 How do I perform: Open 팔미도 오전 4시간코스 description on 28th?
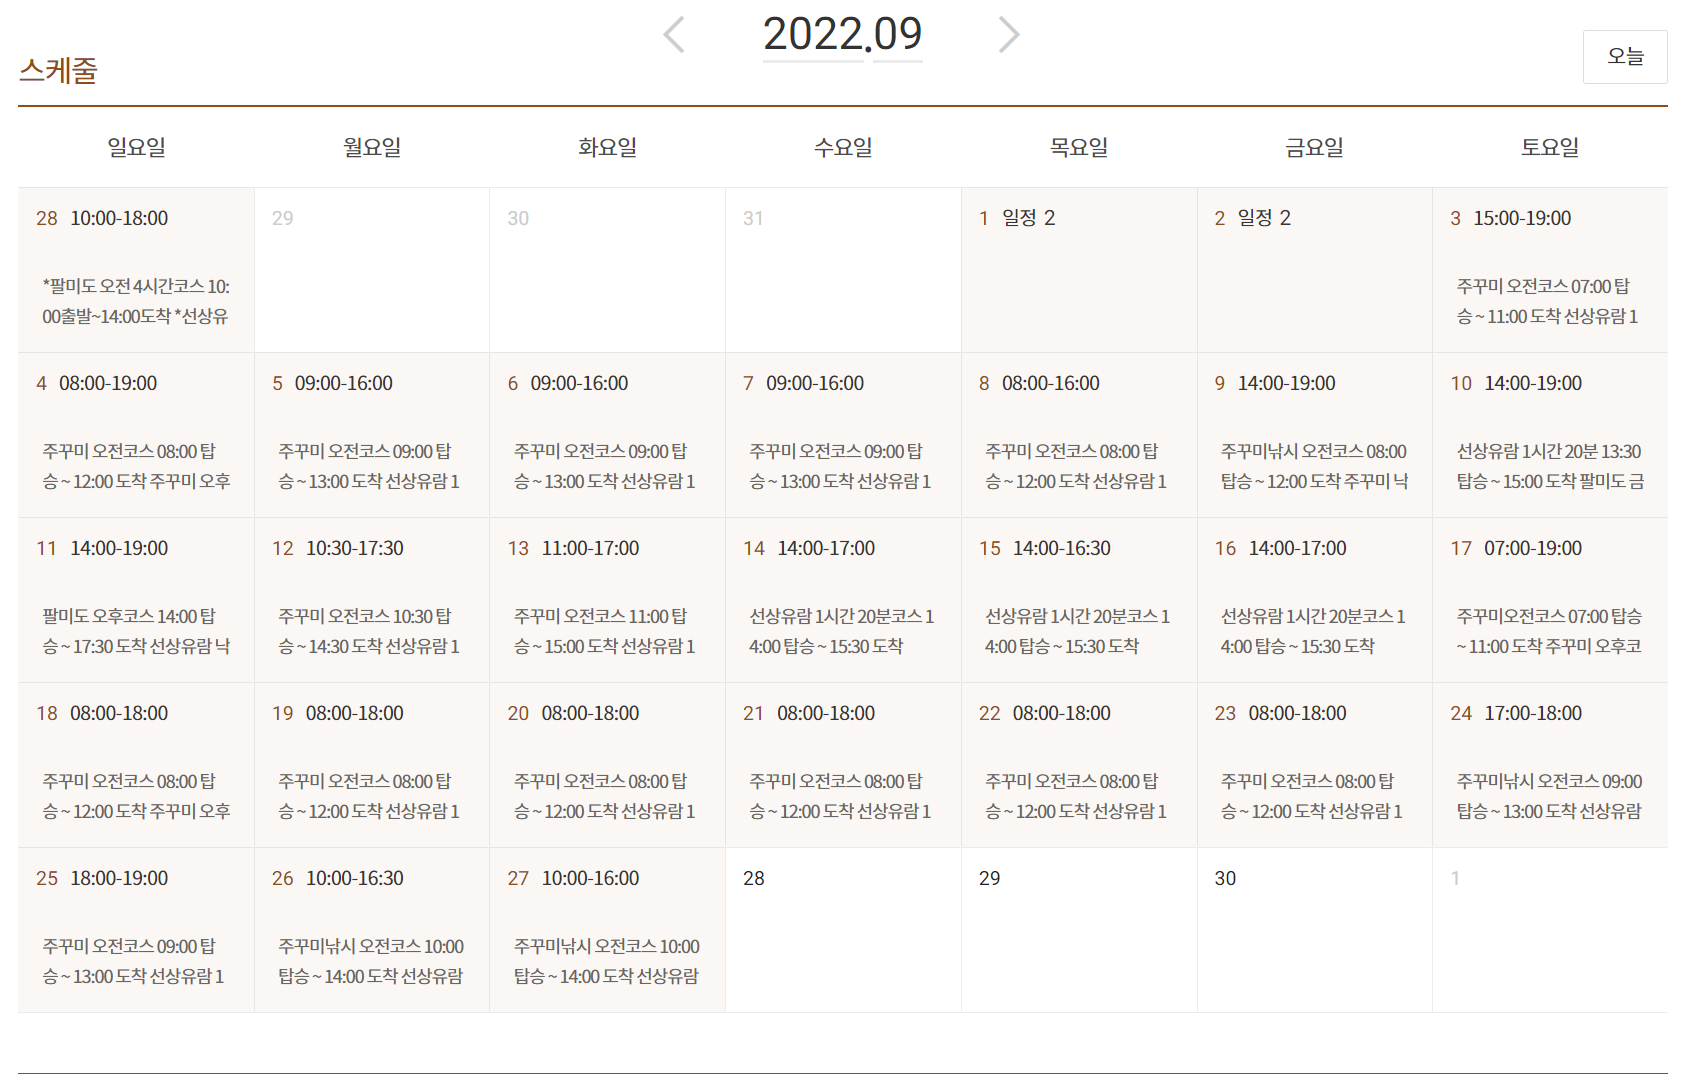click(136, 301)
